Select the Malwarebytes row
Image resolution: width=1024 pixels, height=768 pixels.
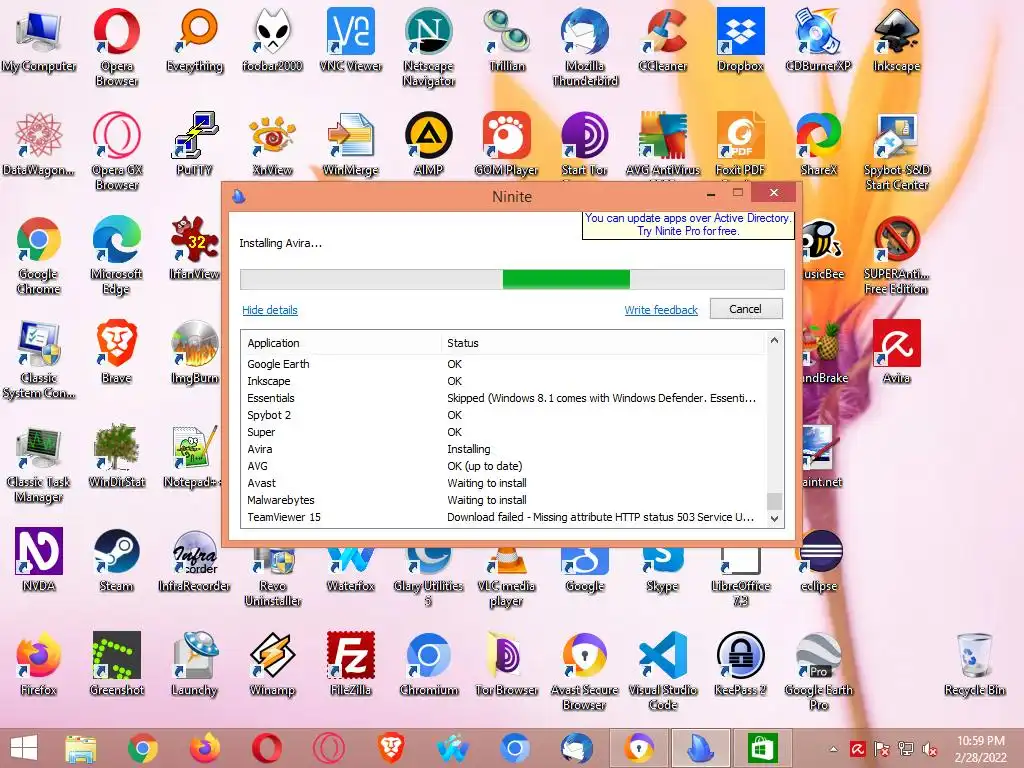pyautogui.click(x=503, y=500)
